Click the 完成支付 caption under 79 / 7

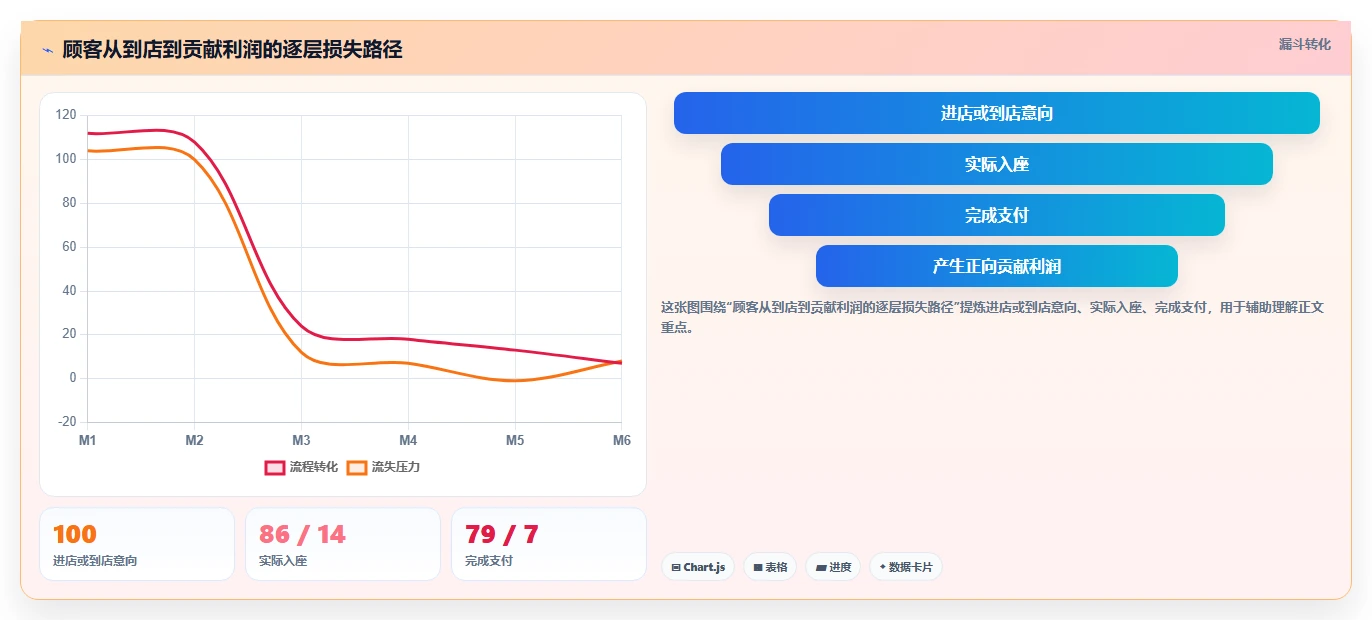point(489,561)
